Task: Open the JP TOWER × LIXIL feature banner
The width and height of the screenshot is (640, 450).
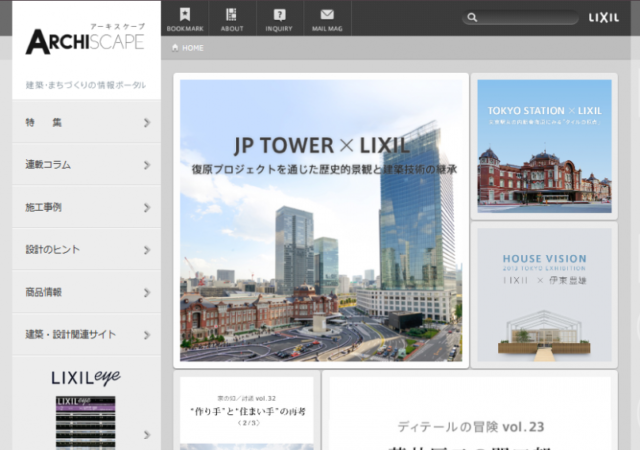Action: [x=321, y=221]
